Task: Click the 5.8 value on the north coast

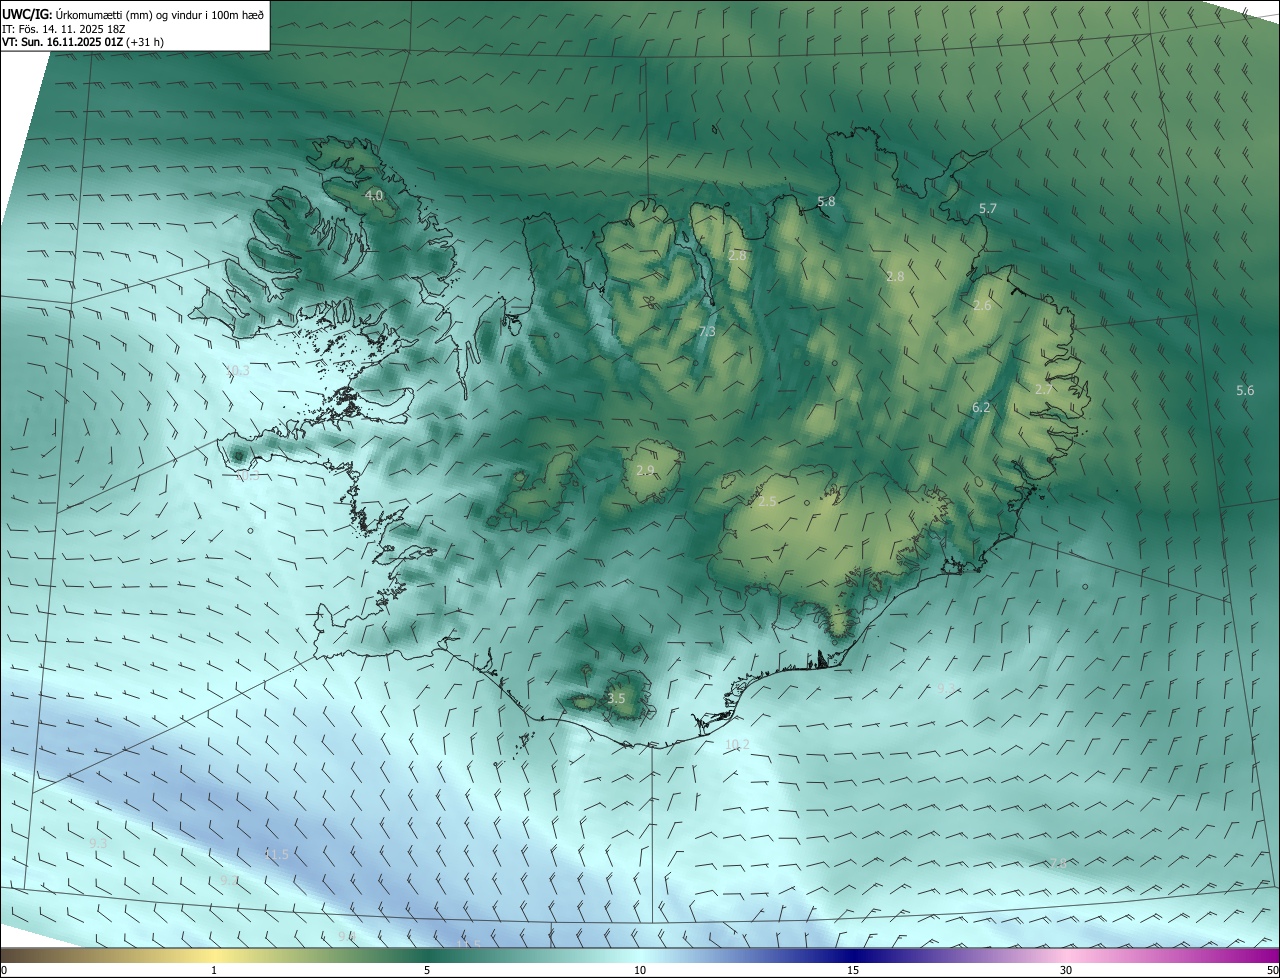Action: coord(826,202)
